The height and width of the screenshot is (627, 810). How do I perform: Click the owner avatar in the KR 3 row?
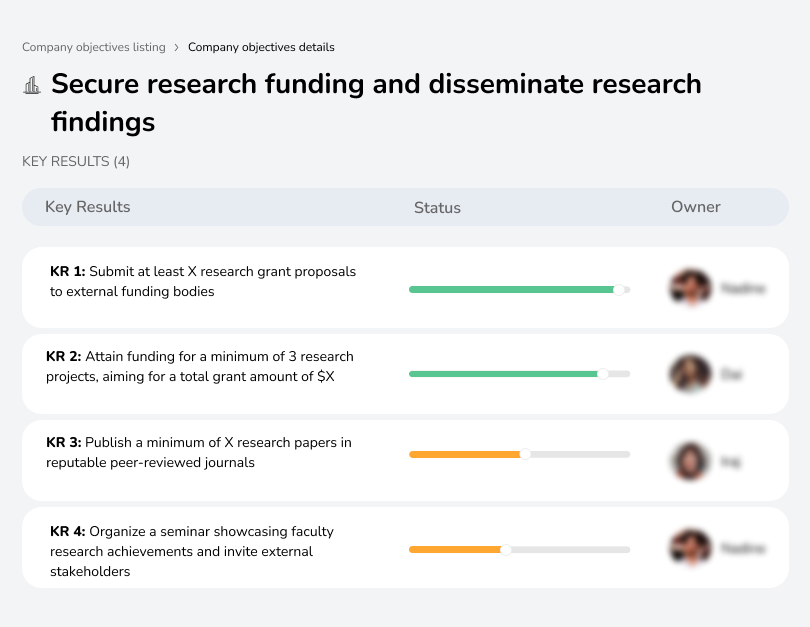coord(690,461)
